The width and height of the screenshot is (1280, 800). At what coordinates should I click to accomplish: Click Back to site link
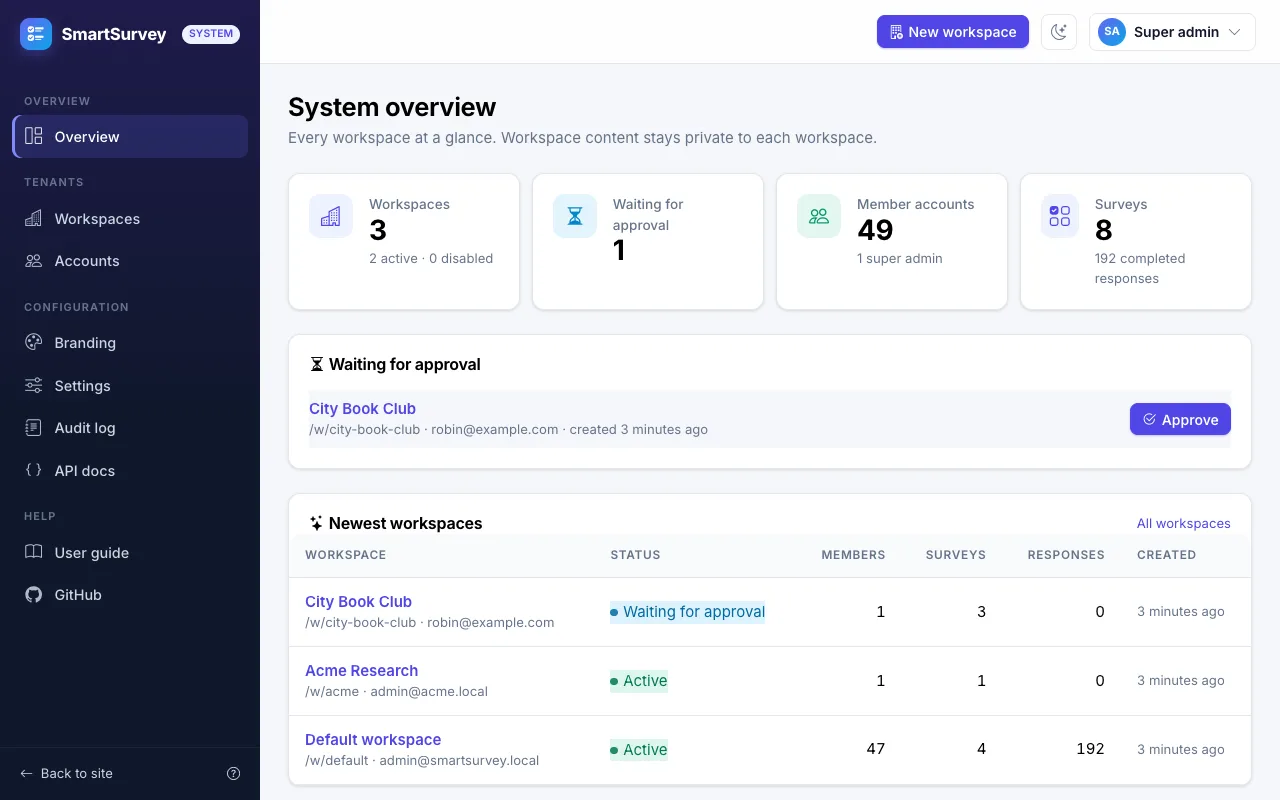tap(66, 773)
